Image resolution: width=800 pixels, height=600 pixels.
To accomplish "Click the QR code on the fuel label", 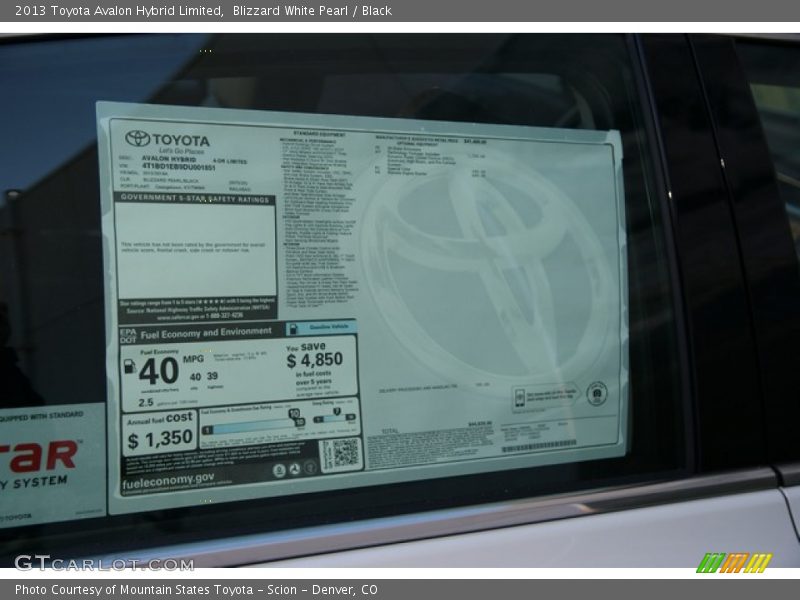I will click(345, 453).
